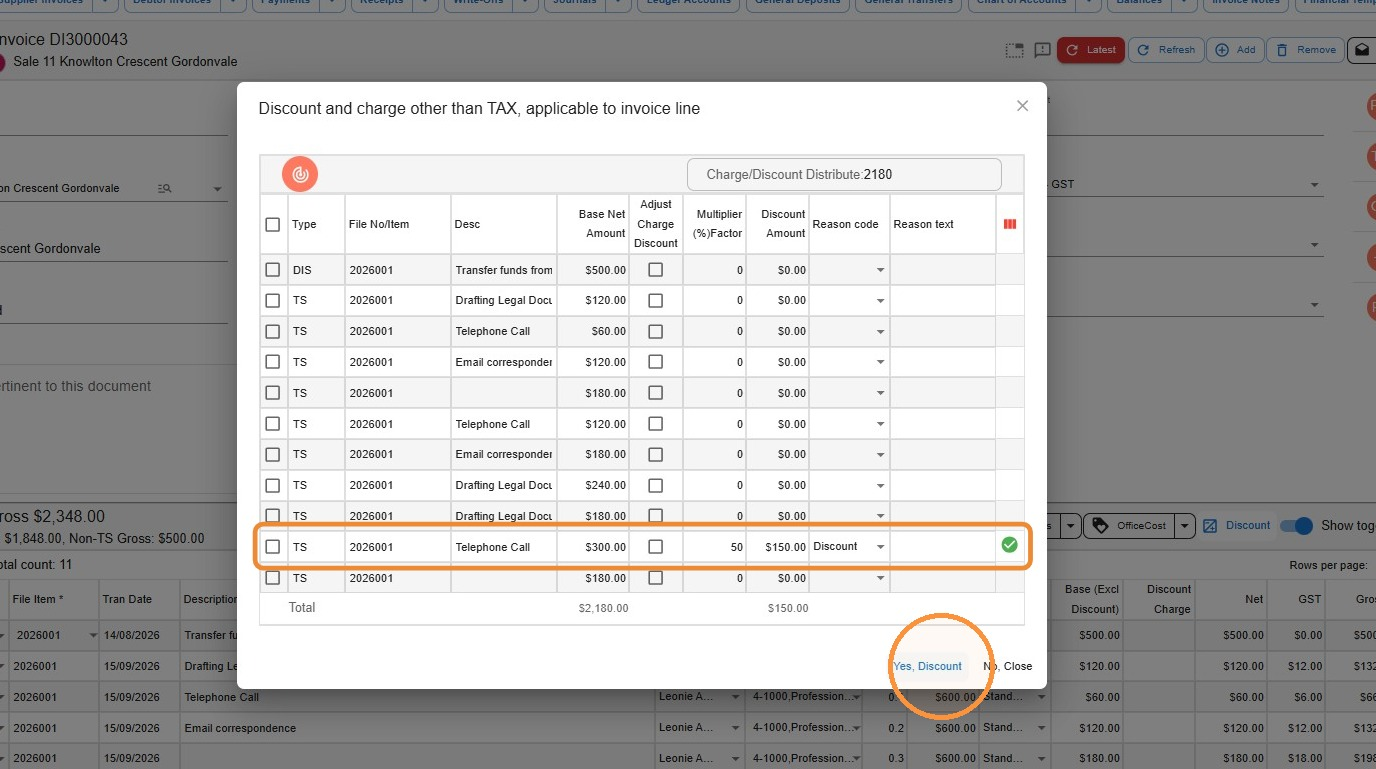Select the DIS row checkbox
Image resolution: width=1376 pixels, height=769 pixels.
coord(273,270)
